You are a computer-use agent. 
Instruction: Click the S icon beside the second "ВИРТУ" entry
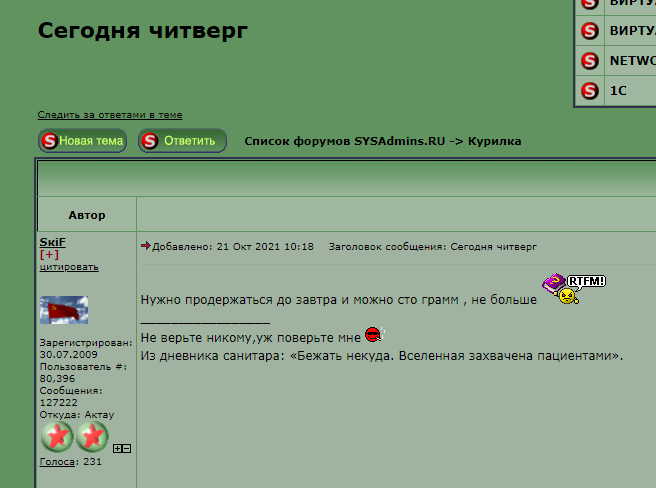coord(590,31)
